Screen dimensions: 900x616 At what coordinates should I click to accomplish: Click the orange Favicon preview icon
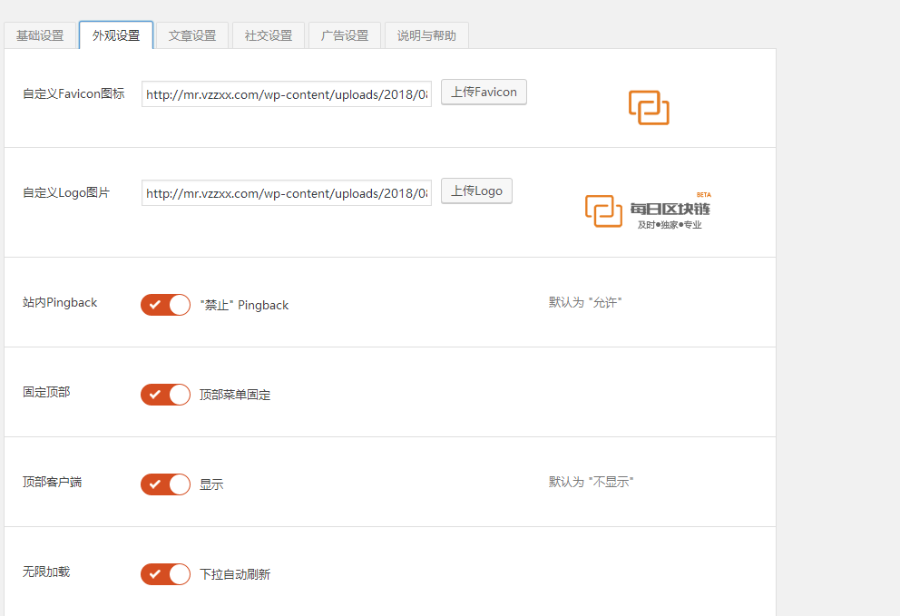(x=648, y=107)
